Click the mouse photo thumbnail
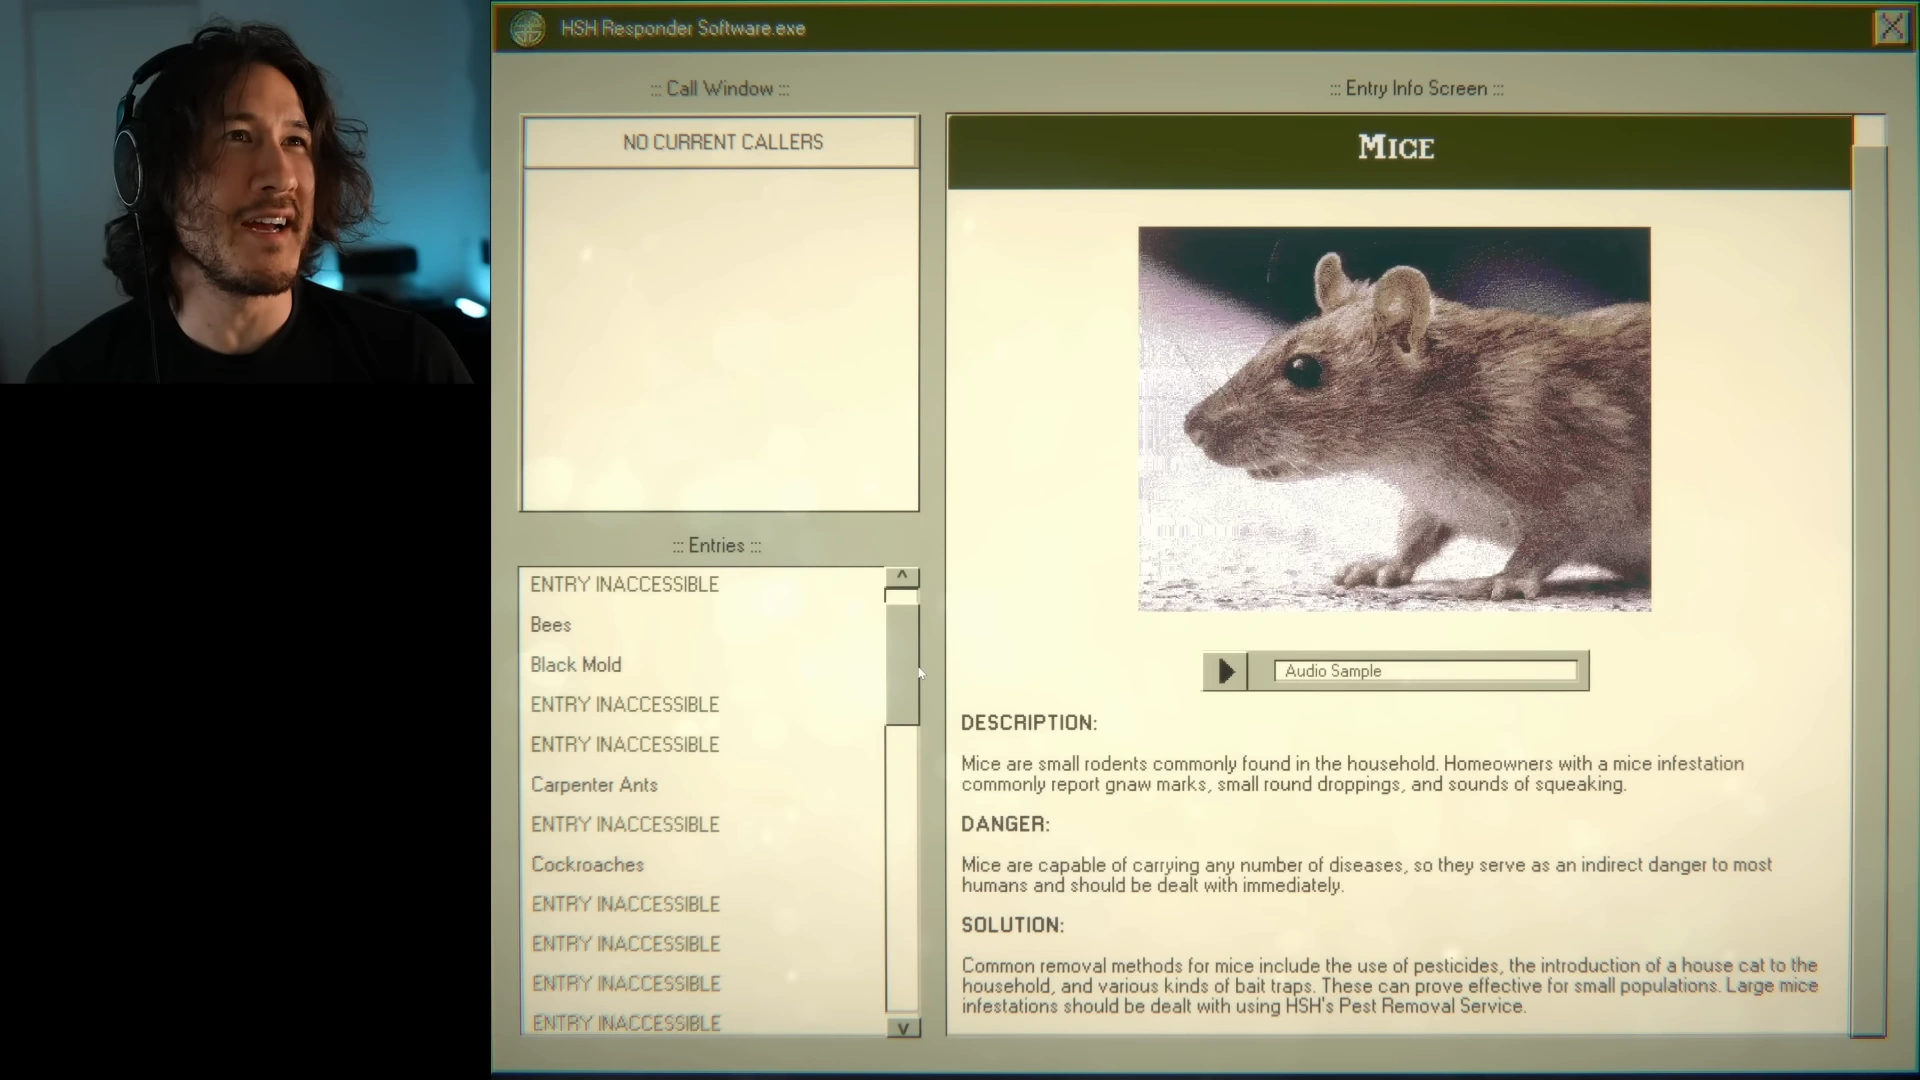Screen dimensions: 1920x1080 (1394, 418)
